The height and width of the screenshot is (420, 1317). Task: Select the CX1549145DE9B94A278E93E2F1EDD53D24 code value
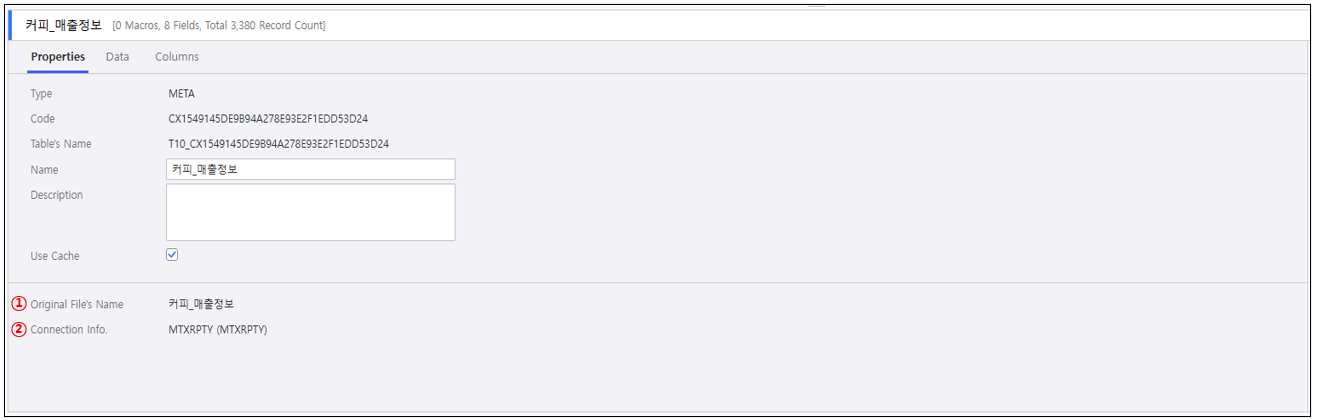(x=268, y=119)
